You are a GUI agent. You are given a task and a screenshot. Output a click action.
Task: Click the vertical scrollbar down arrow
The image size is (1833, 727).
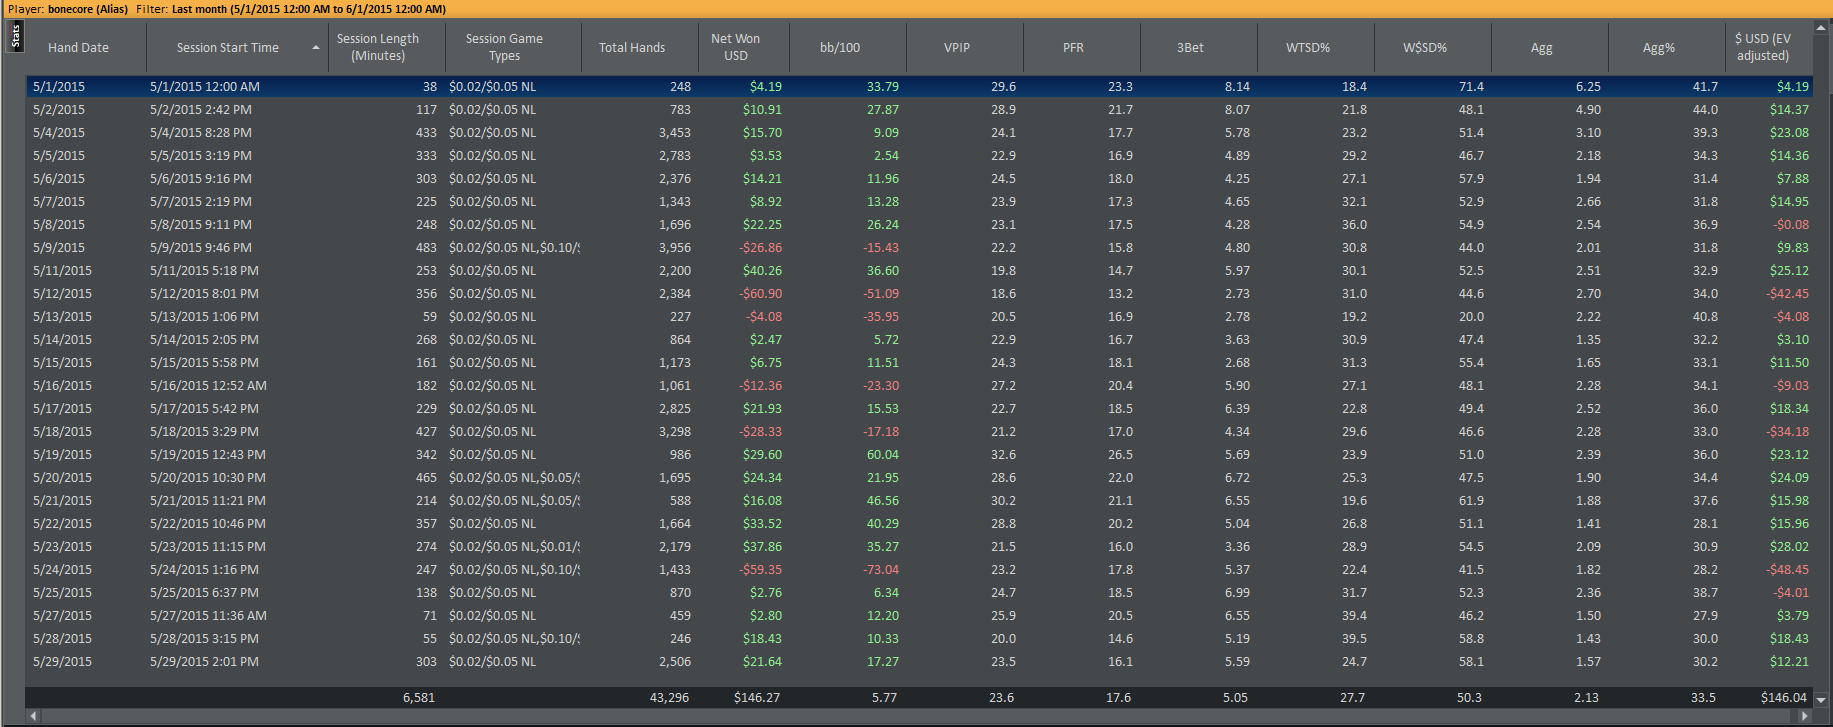1822,700
